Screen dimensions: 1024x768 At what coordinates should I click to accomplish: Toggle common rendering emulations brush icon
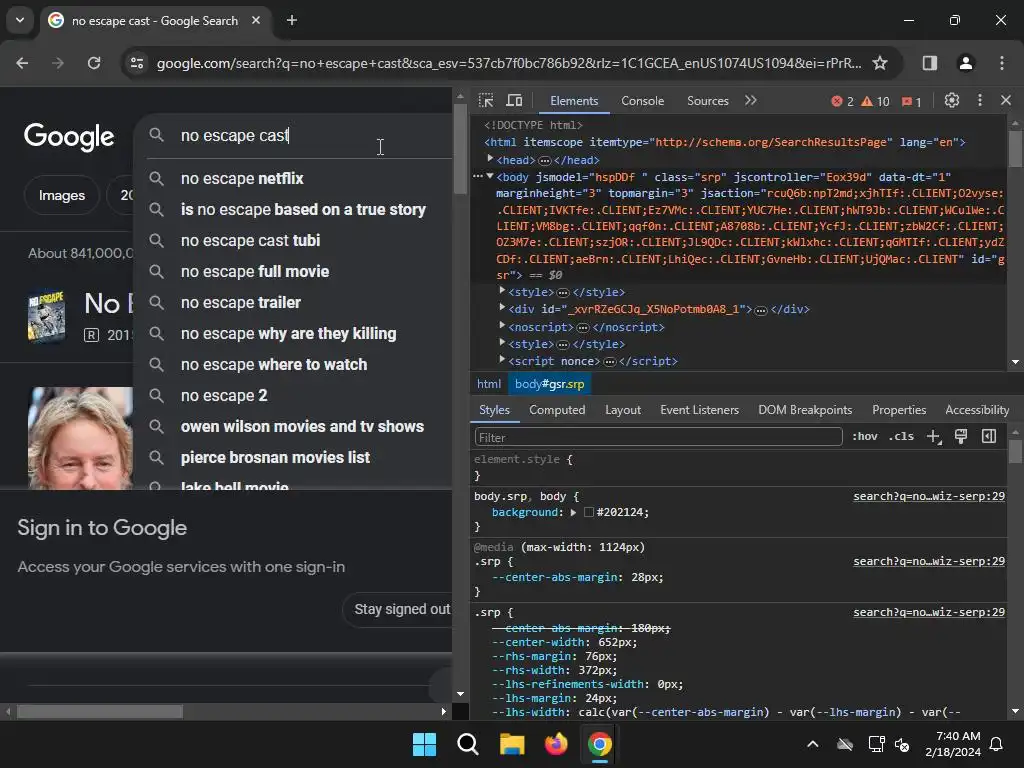(x=961, y=437)
